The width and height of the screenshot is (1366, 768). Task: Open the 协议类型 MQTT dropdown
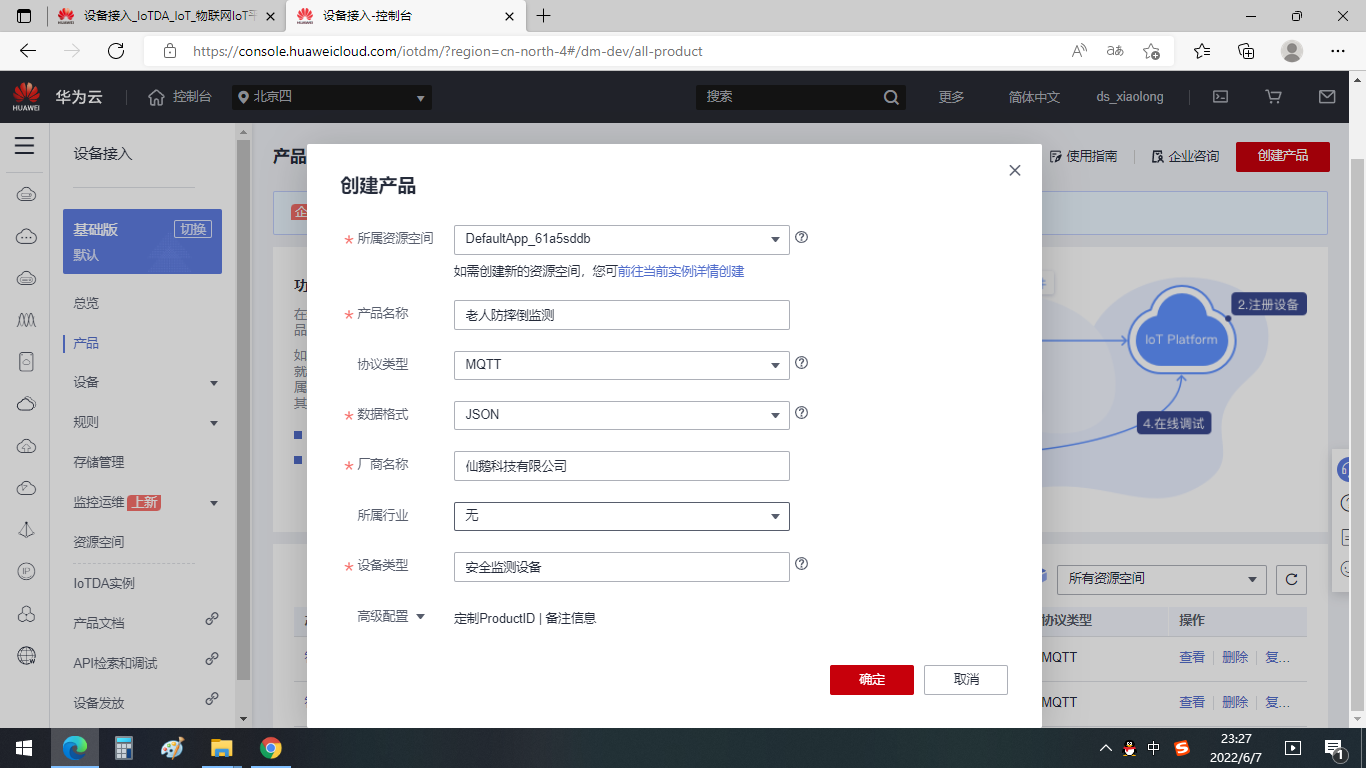click(622, 365)
